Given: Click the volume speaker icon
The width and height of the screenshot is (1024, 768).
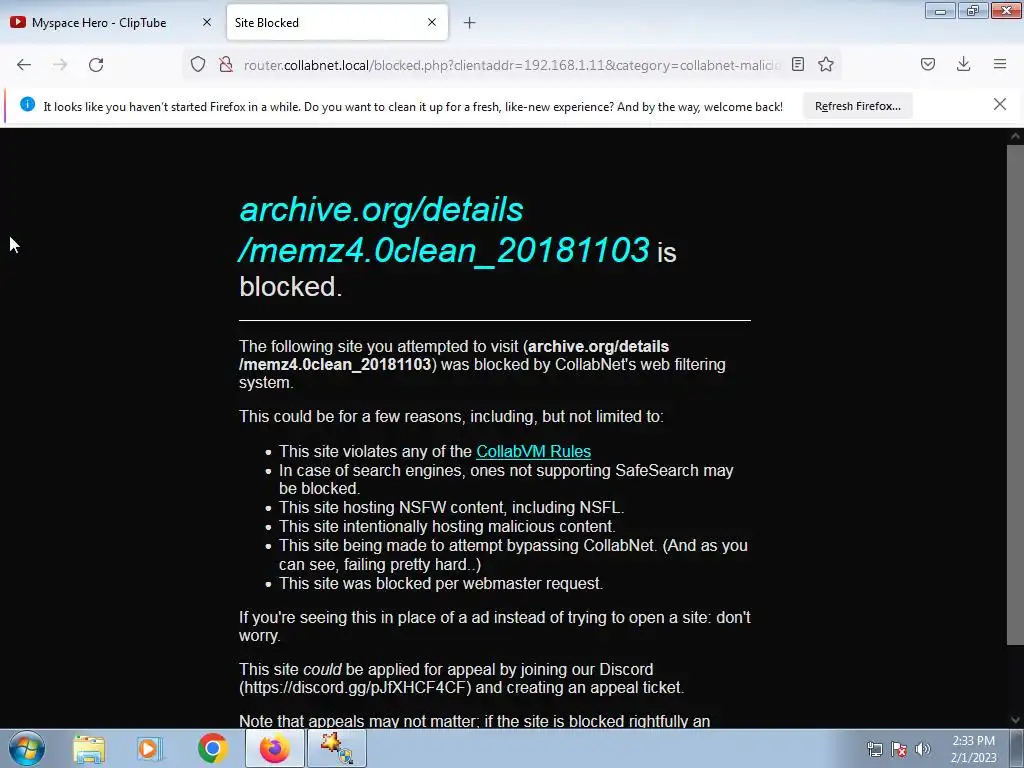Looking at the screenshot, I should point(923,749).
